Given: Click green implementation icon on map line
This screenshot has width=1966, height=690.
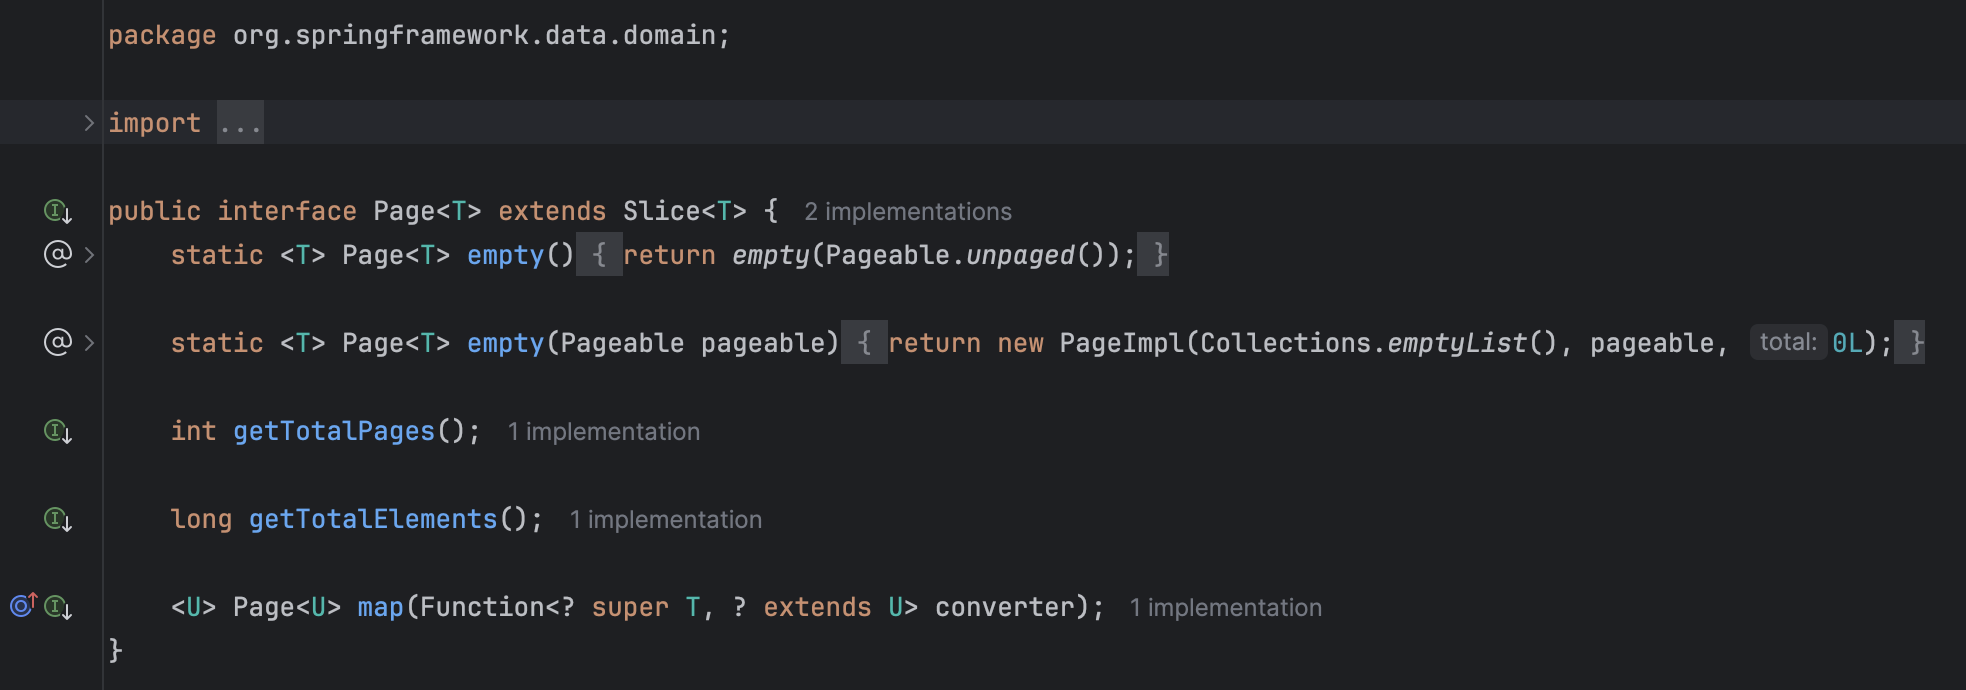Looking at the screenshot, I should coord(57,607).
